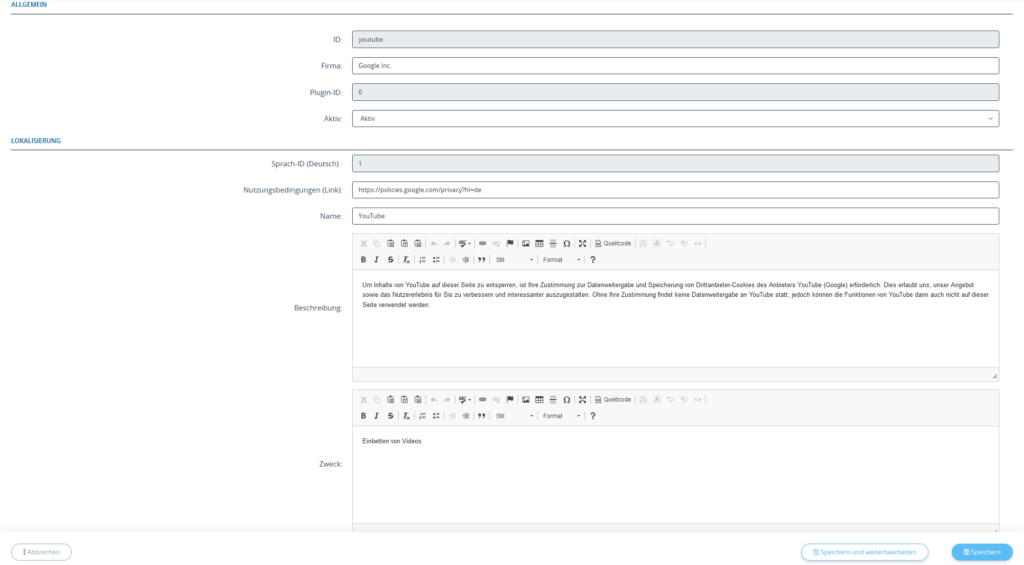Maximize the Beschreibung editor
The height and width of the screenshot is (565, 1024).
pos(583,244)
